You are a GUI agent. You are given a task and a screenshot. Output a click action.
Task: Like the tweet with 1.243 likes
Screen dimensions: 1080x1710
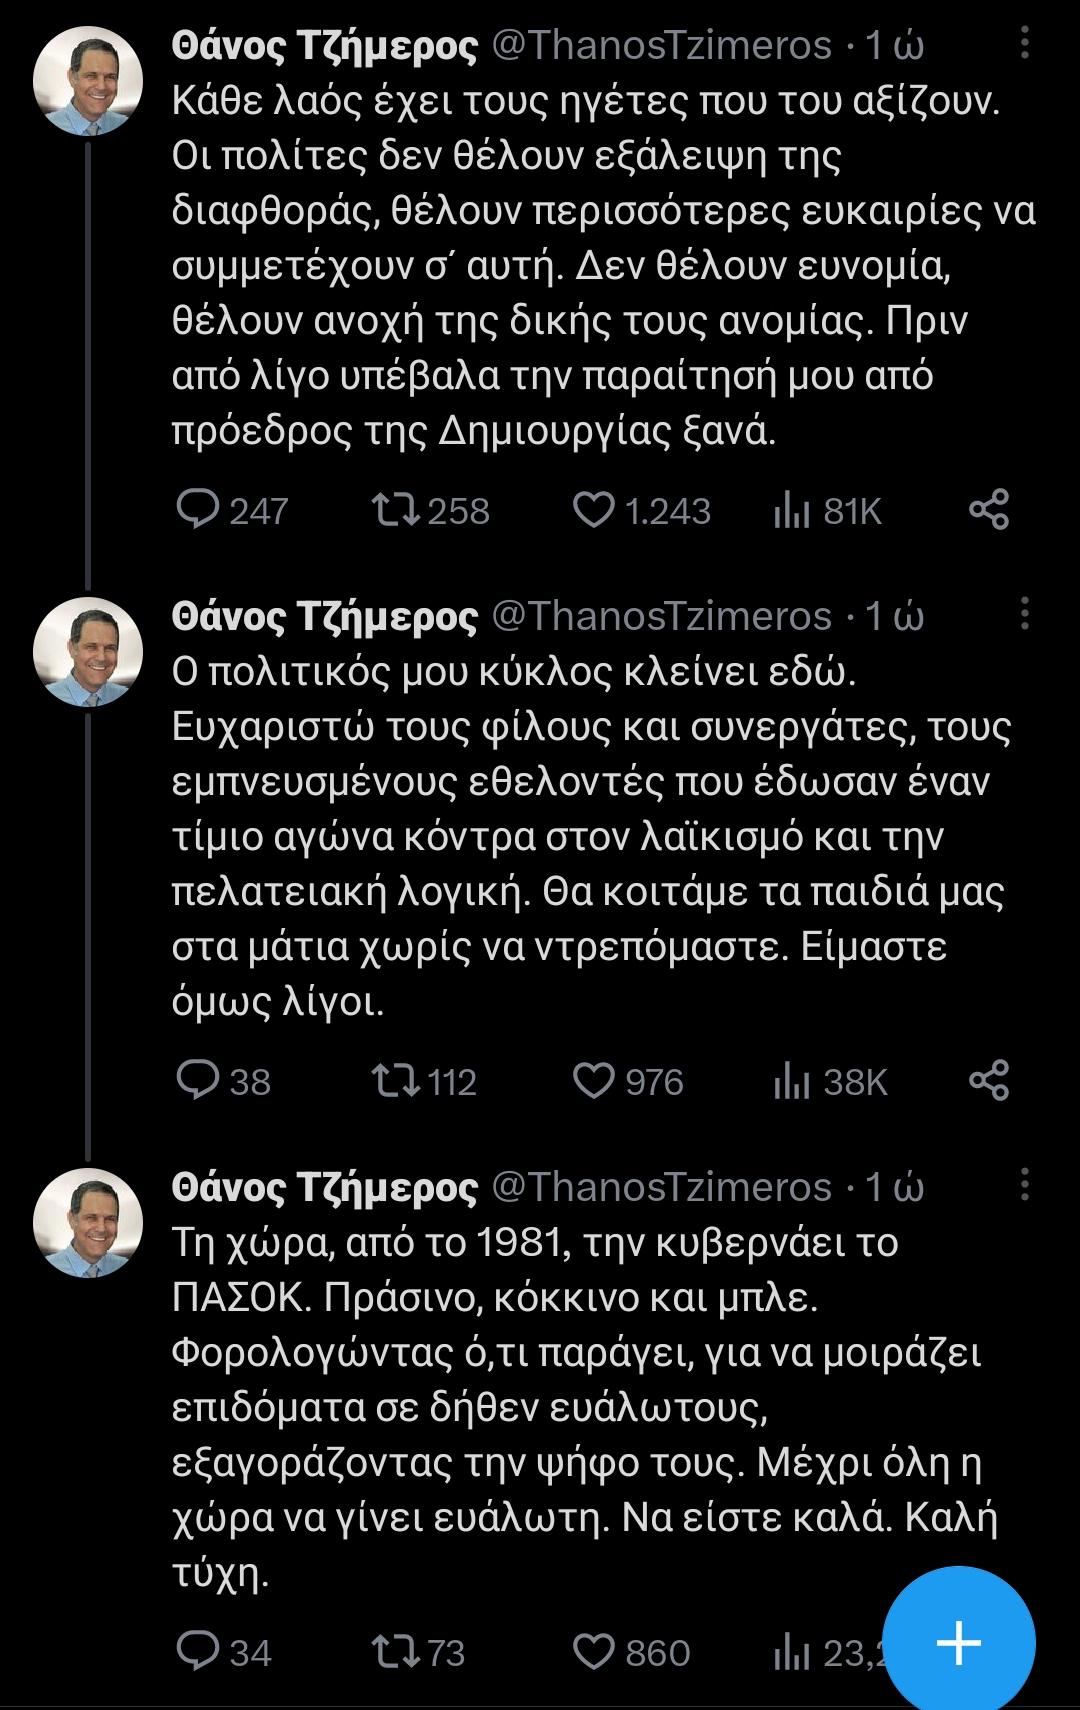[593, 510]
